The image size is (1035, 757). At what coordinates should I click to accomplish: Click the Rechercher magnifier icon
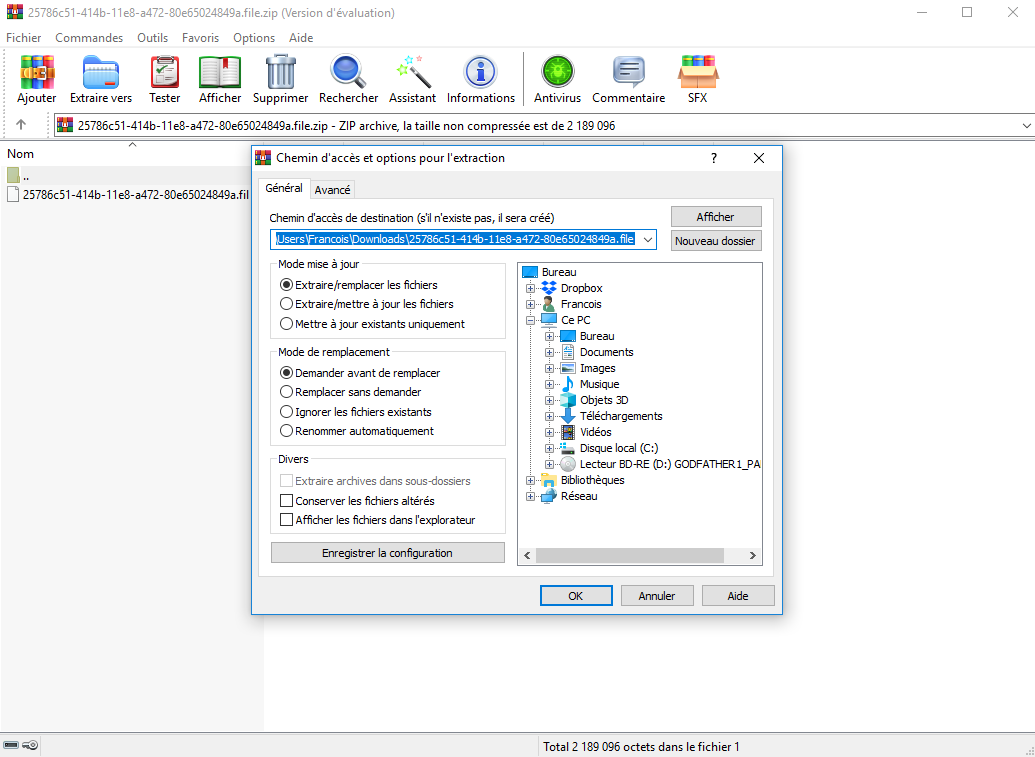(348, 73)
